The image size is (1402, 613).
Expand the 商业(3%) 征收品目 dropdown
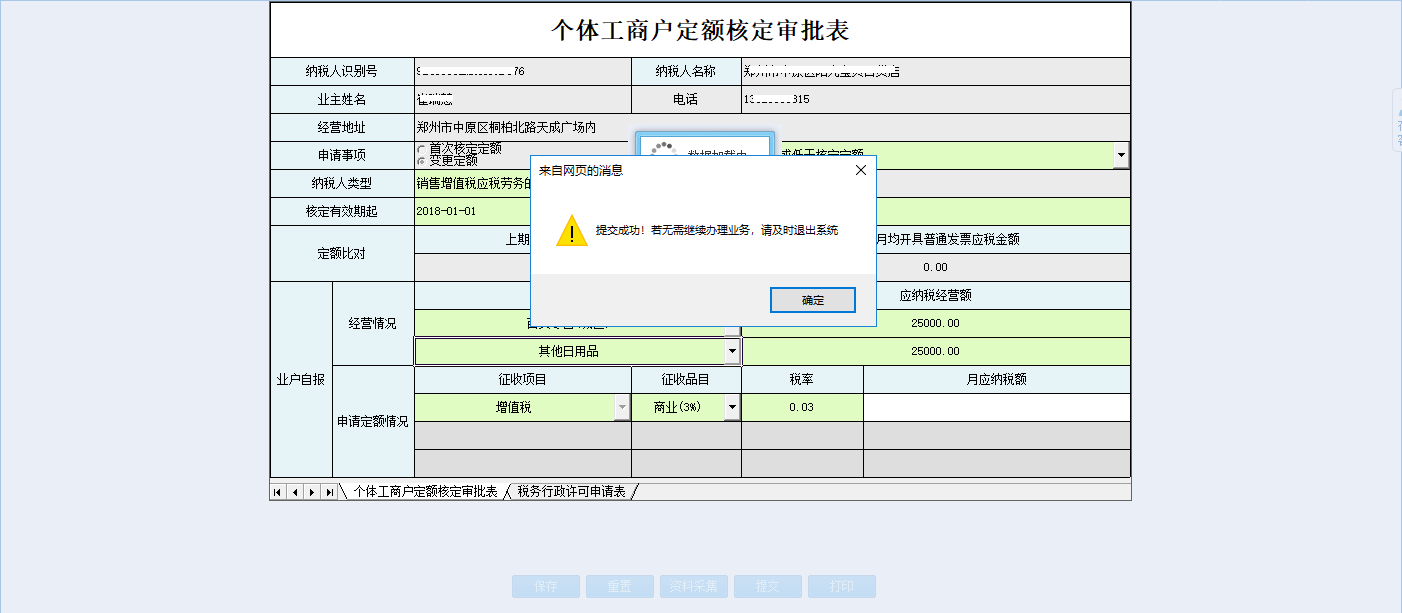(x=732, y=408)
